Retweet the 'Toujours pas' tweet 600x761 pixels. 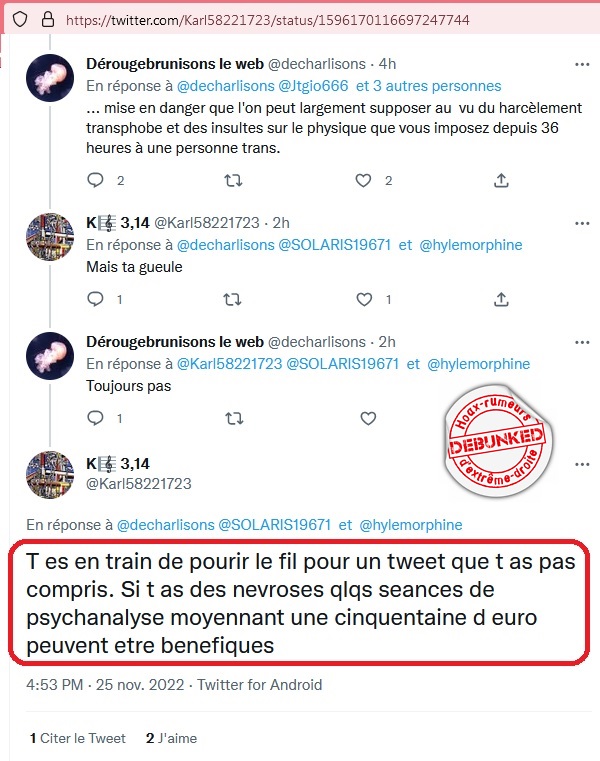click(234, 418)
